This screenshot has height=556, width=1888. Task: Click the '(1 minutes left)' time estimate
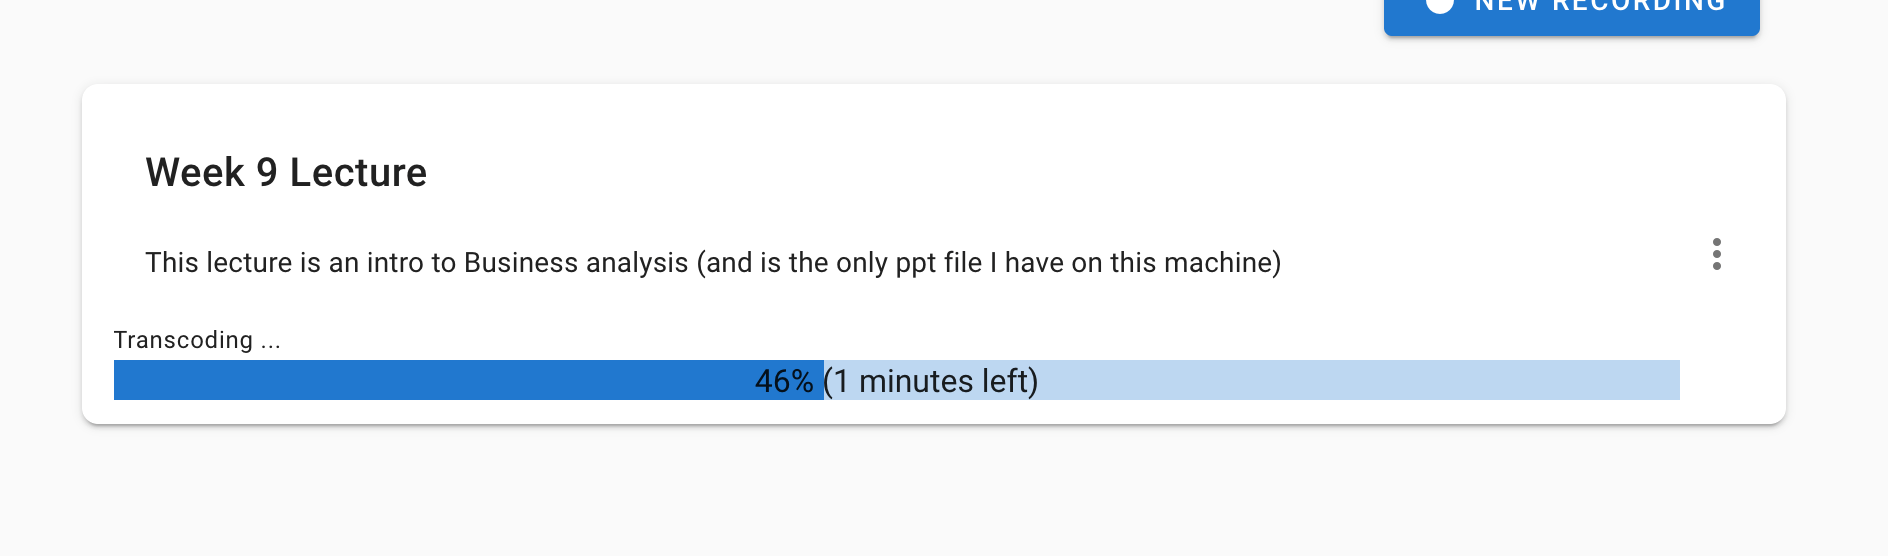(931, 381)
